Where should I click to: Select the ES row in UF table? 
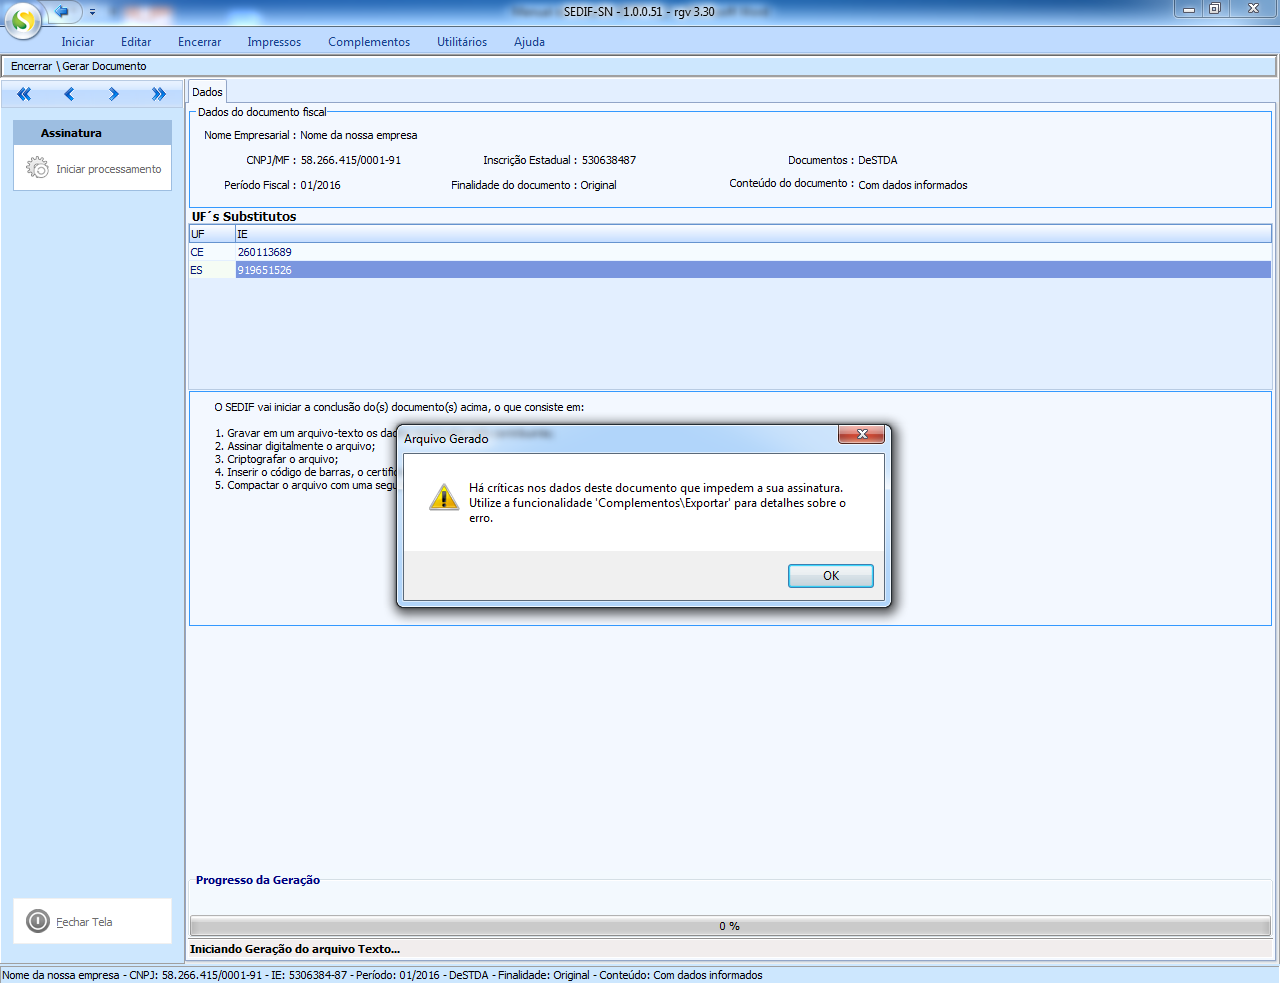click(730, 270)
